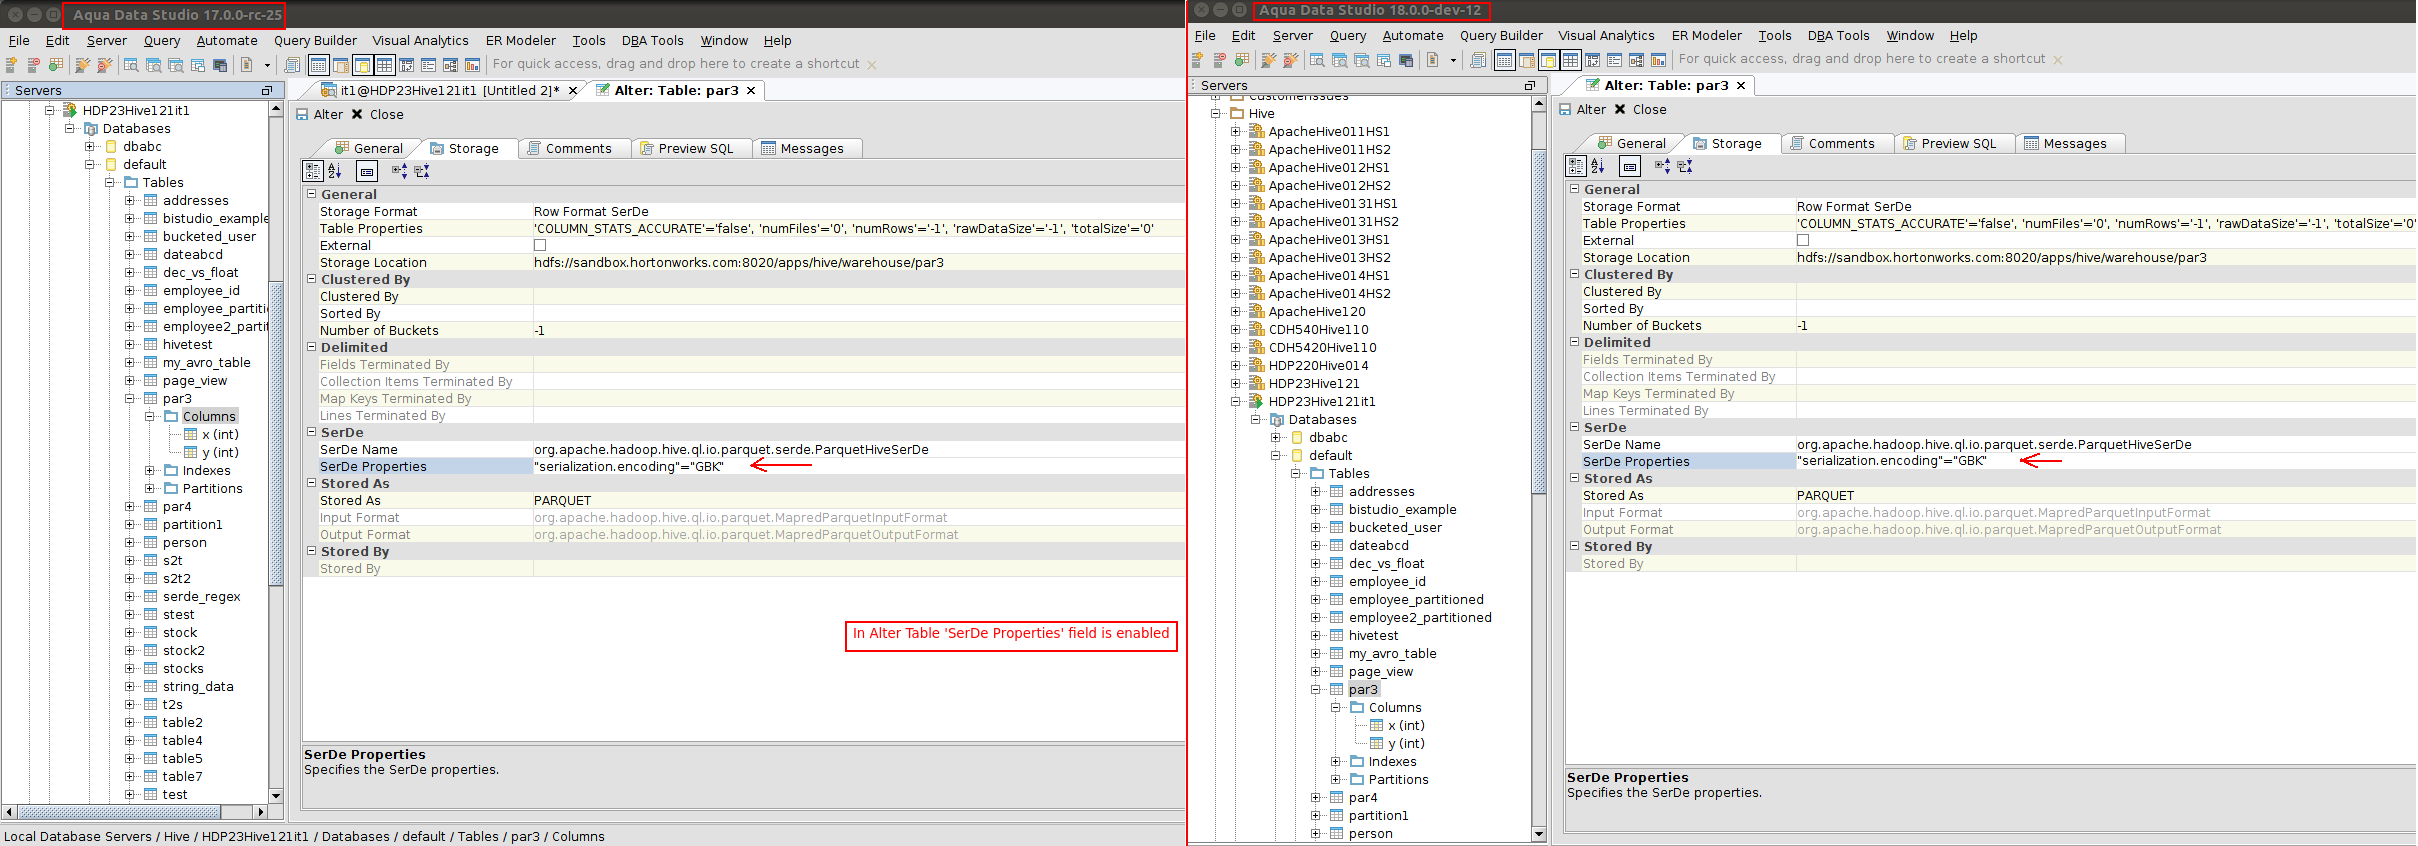
Task: Close the Alter: Table: par3 tab in left window
Action: click(751, 91)
